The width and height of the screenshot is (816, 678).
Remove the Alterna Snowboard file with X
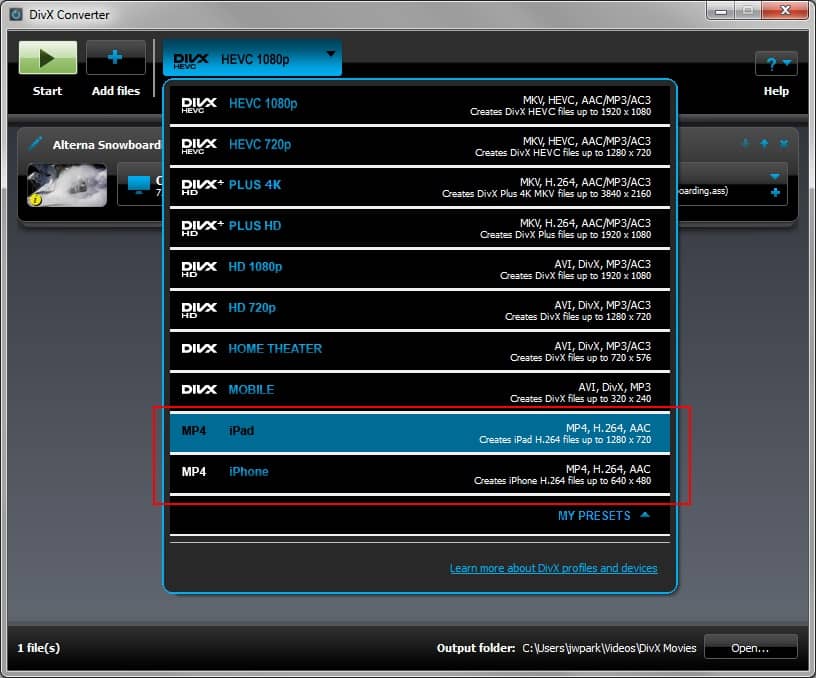click(x=784, y=143)
